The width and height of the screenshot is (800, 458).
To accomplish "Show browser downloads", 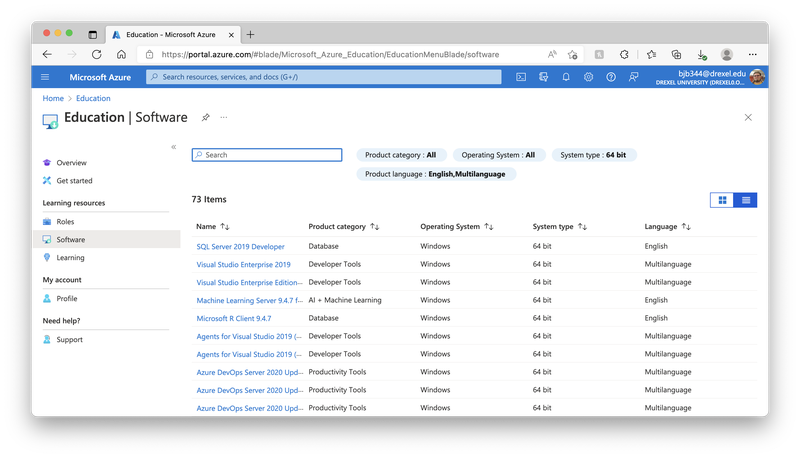I will [x=702, y=55].
